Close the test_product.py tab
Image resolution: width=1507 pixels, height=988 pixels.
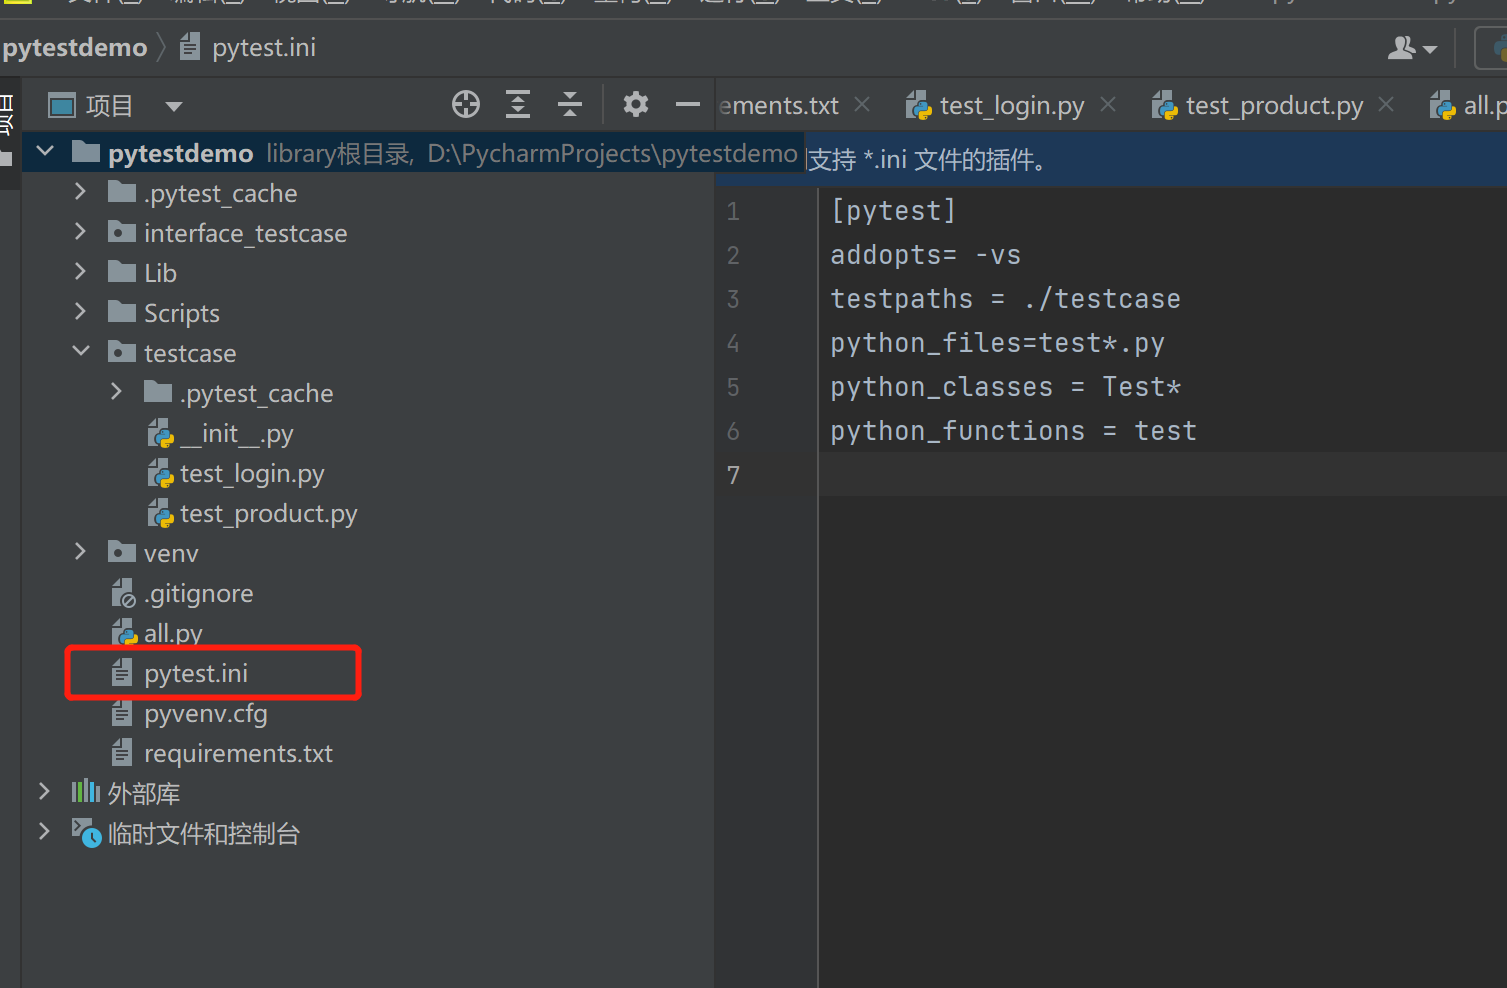(x=1386, y=104)
